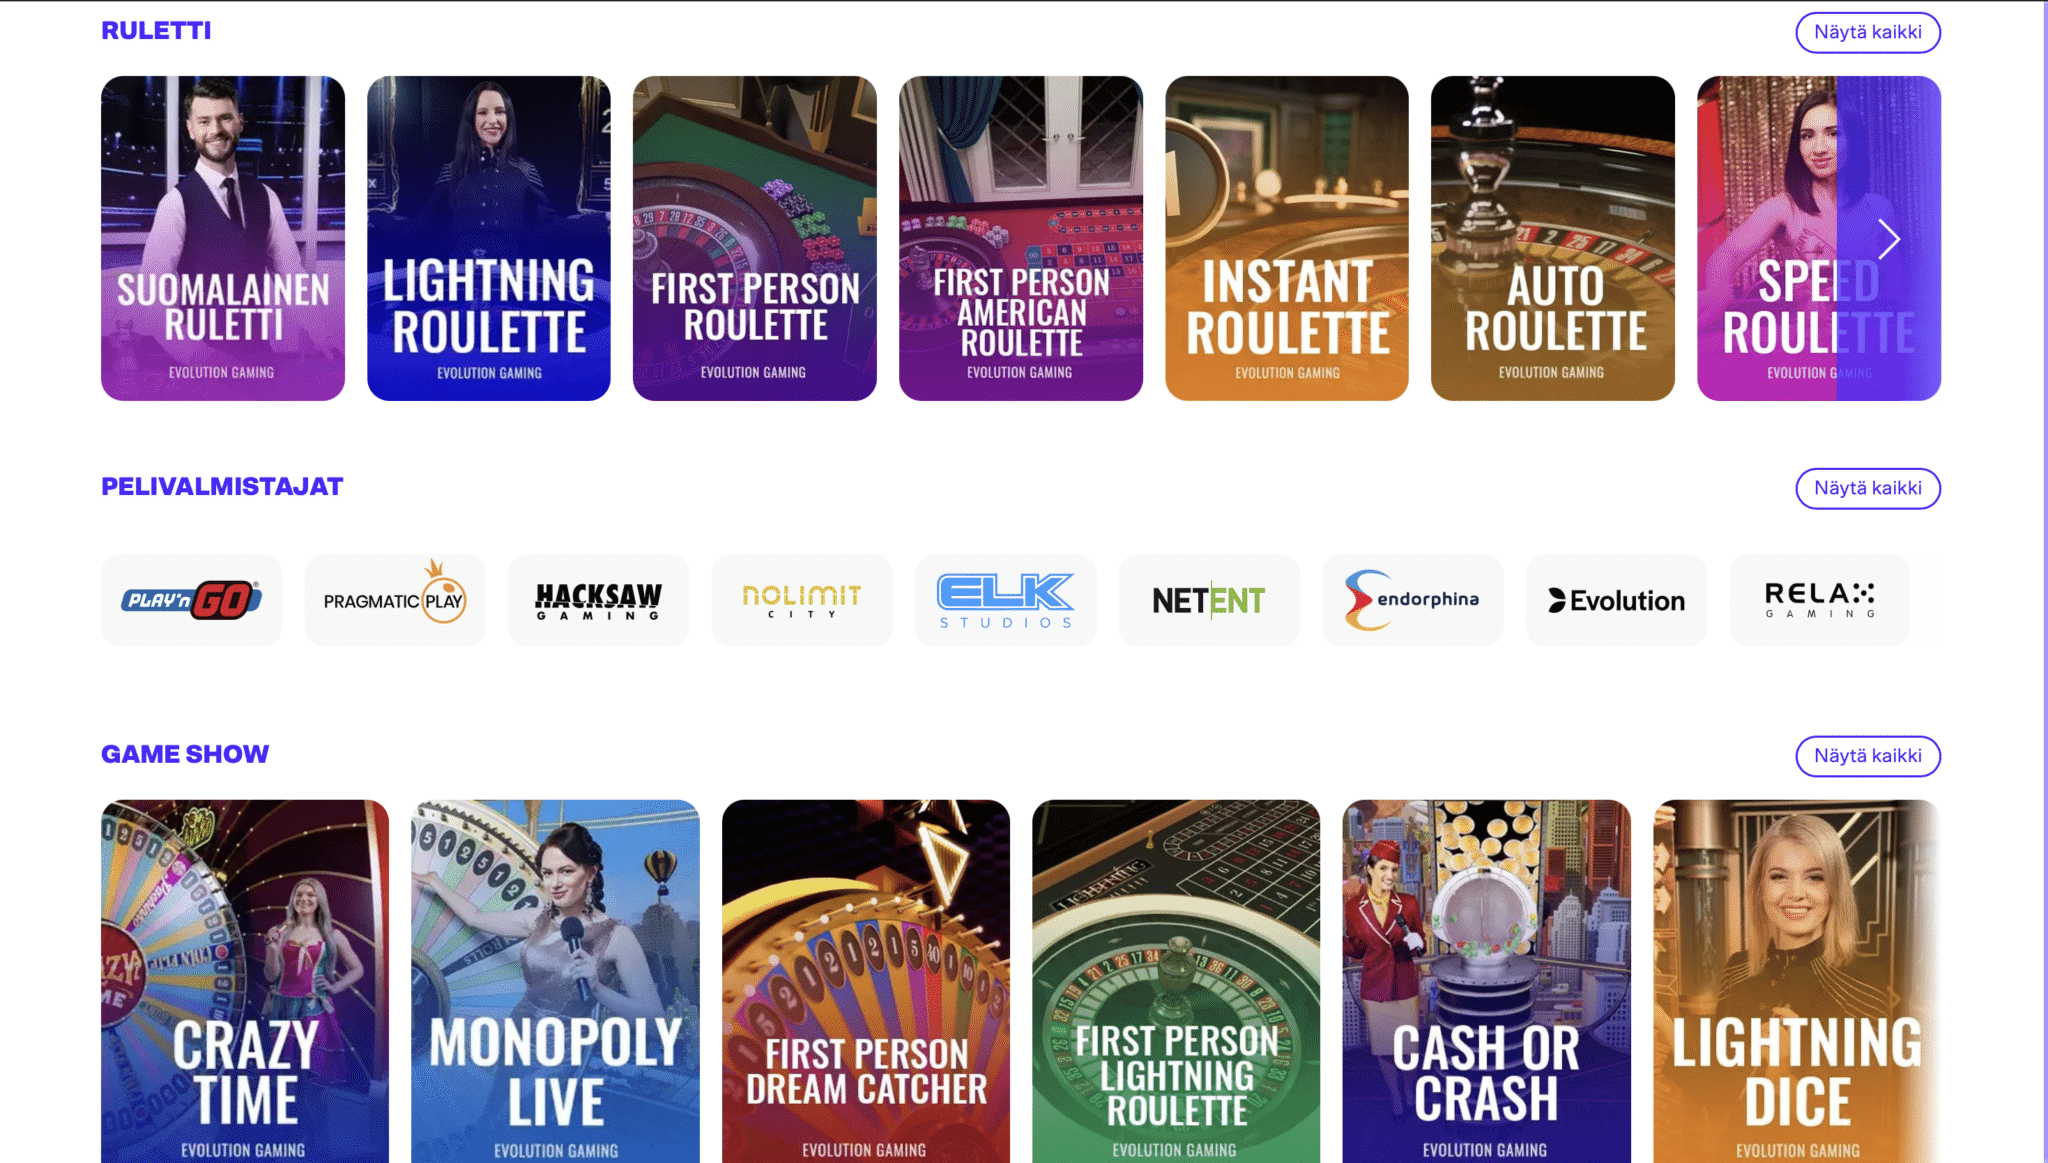Screen dimensions: 2048x1163
Task: Choose the Hacksaw Gaming provider logo
Action: coord(598,600)
